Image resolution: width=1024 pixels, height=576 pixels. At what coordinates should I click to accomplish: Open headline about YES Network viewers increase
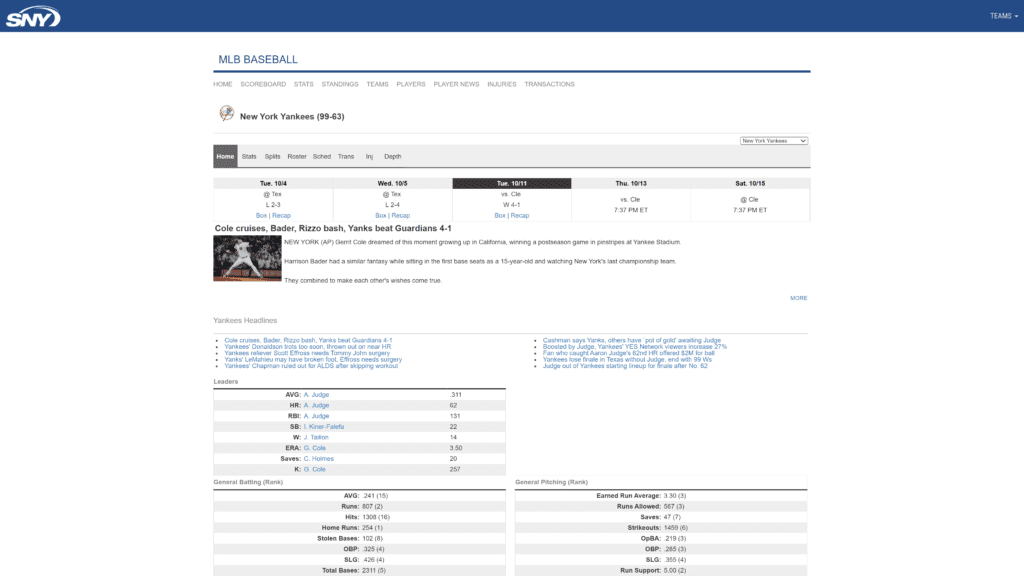[635, 347]
